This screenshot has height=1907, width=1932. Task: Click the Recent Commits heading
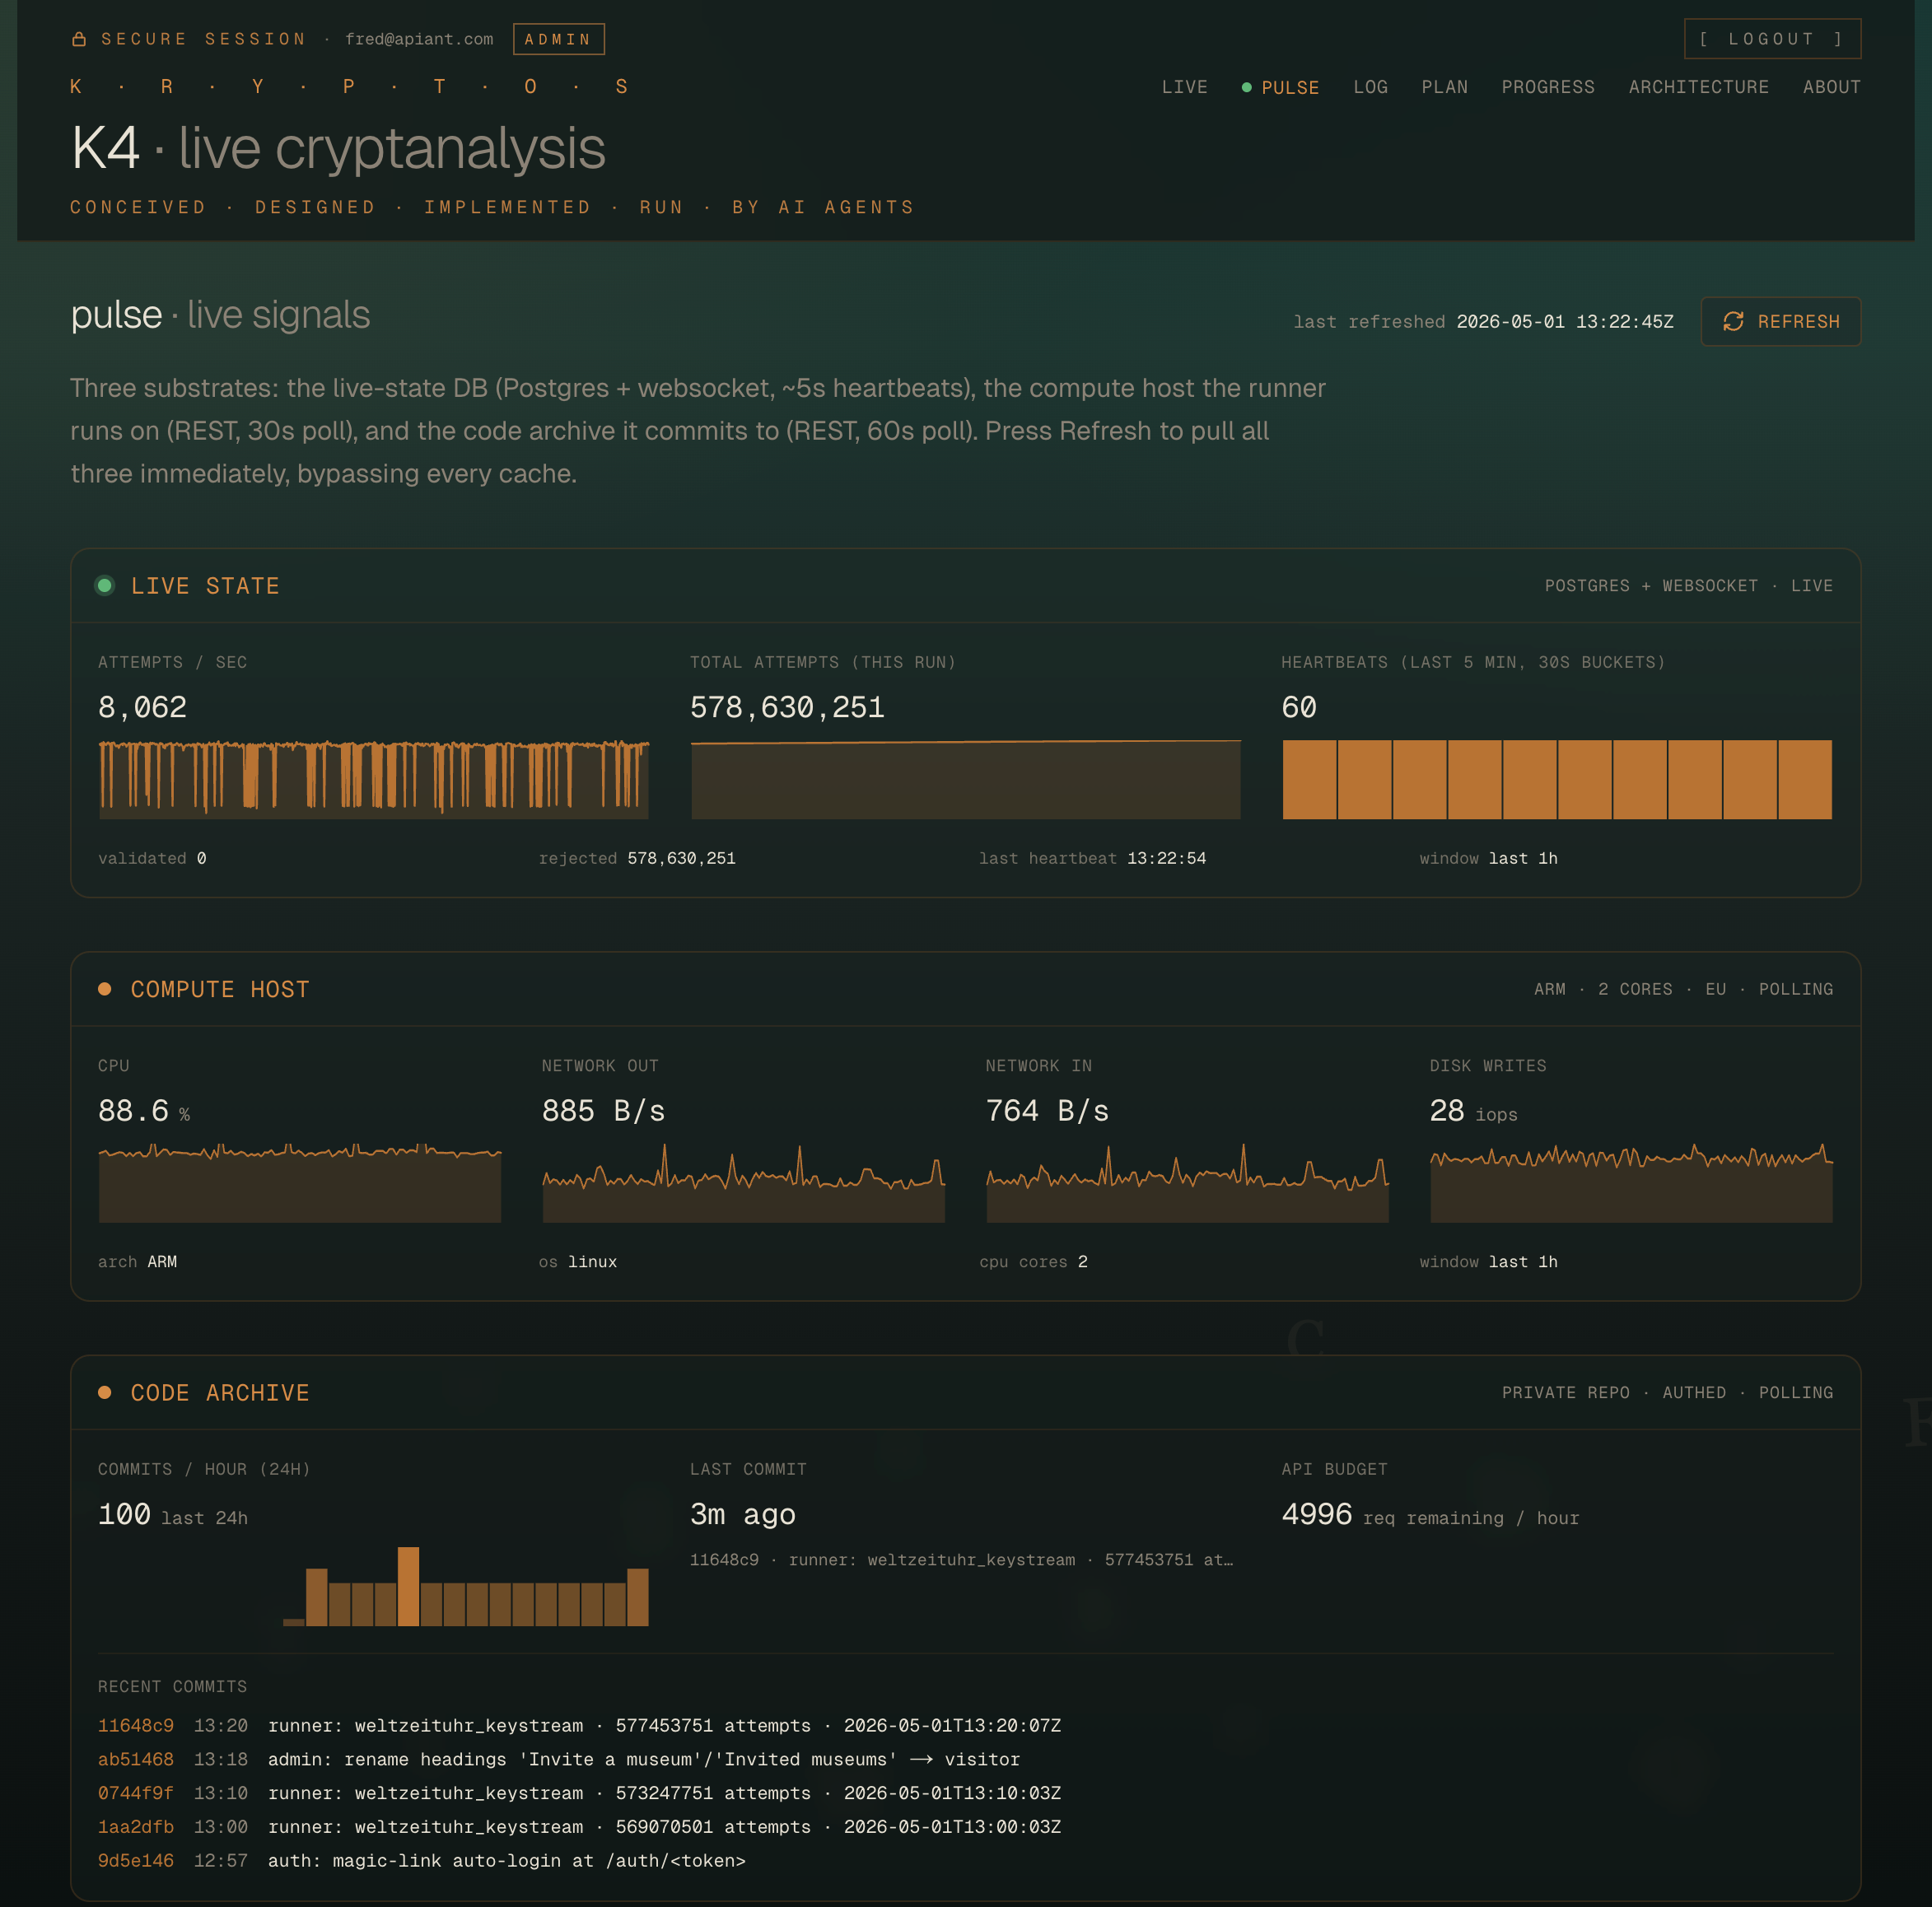[172, 1686]
